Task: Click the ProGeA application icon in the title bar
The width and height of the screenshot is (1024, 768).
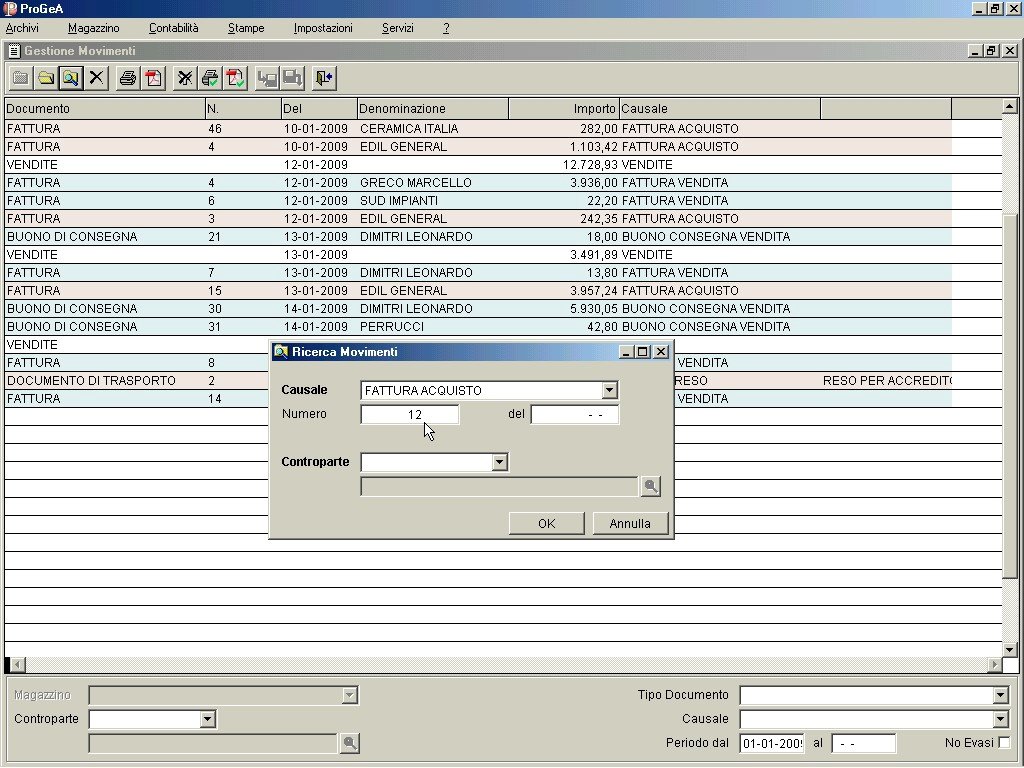Action: (x=10, y=9)
